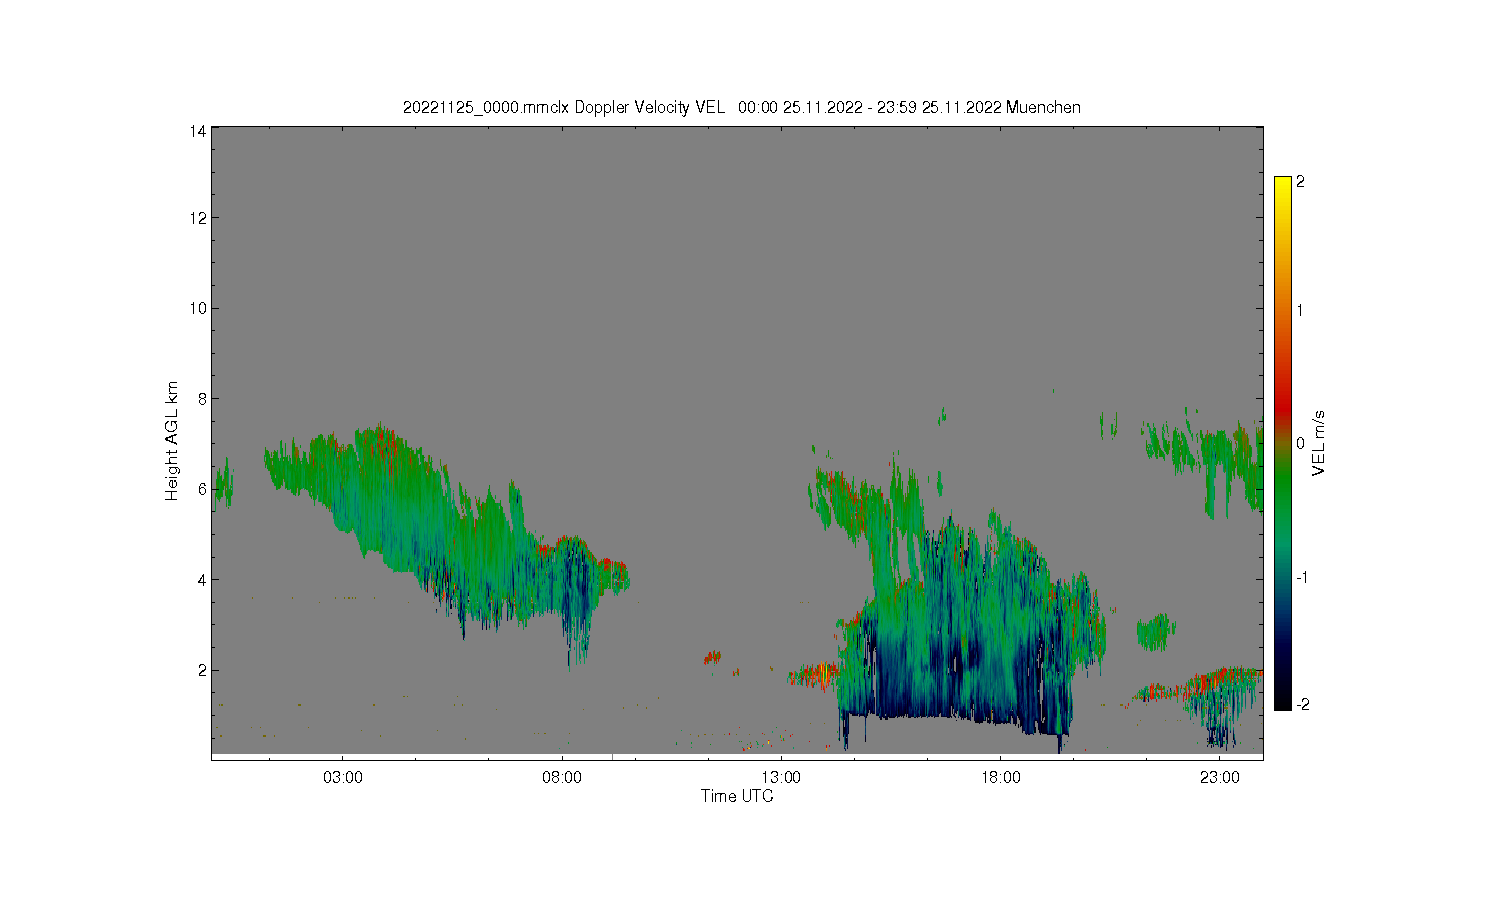This screenshot has width=1500, height=900.
Task: Click the 13:00 time tick label
Action: (781, 778)
